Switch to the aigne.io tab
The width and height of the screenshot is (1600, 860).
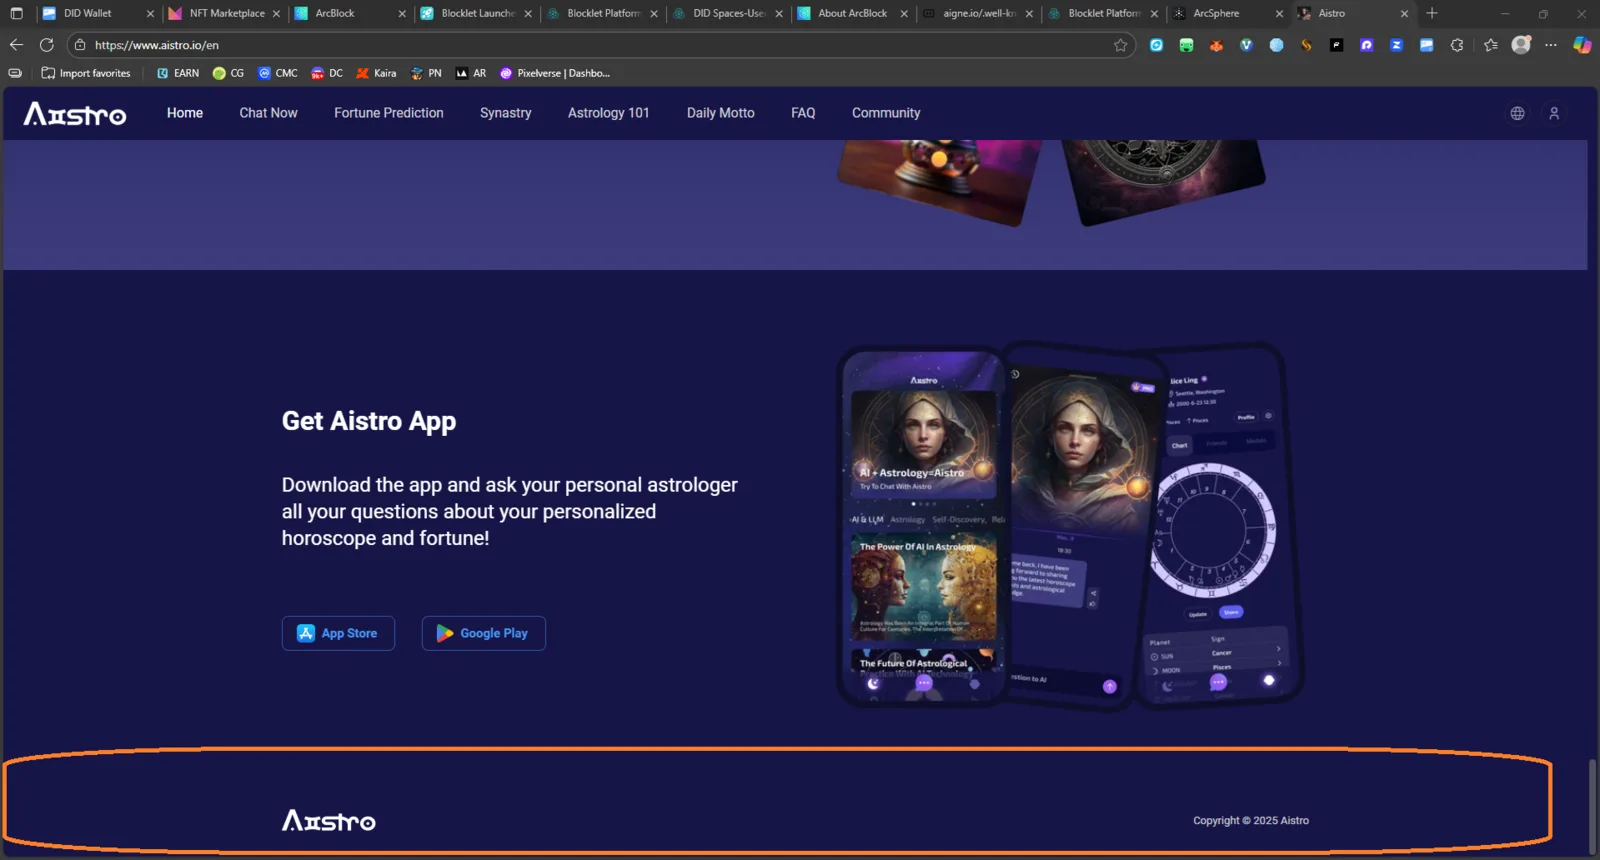click(976, 13)
